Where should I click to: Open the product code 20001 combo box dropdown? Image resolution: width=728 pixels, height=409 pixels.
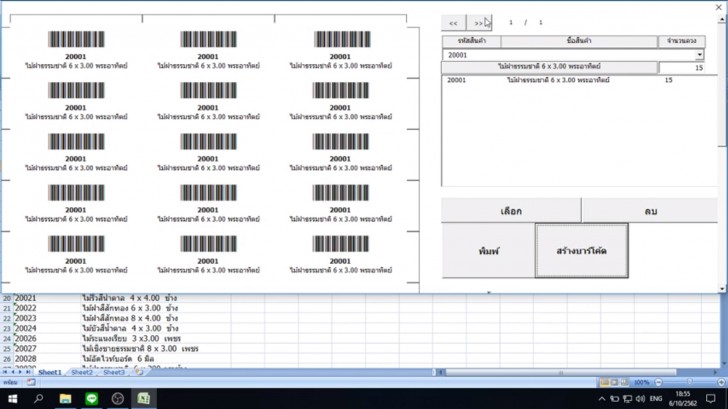tap(699, 55)
